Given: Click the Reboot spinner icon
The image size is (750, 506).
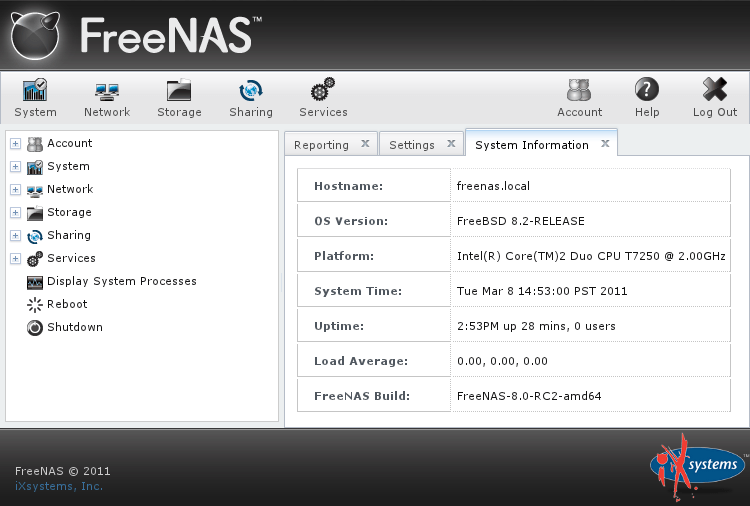Looking at the screenshot, I should (35, 305).
